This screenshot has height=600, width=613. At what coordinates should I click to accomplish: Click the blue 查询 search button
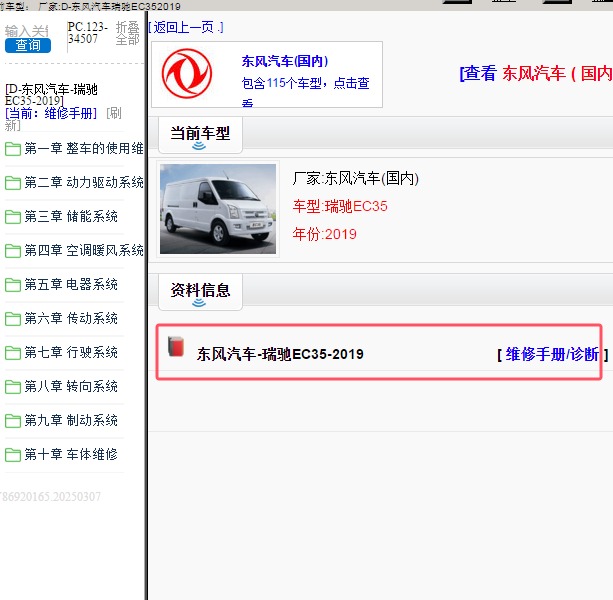(28, 45)
